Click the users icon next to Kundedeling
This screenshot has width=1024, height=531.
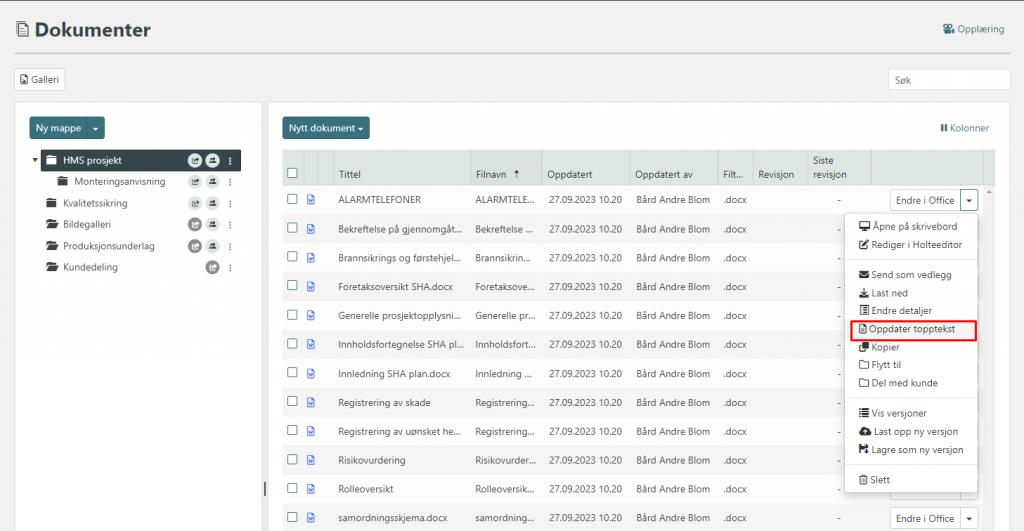point(212,267)
